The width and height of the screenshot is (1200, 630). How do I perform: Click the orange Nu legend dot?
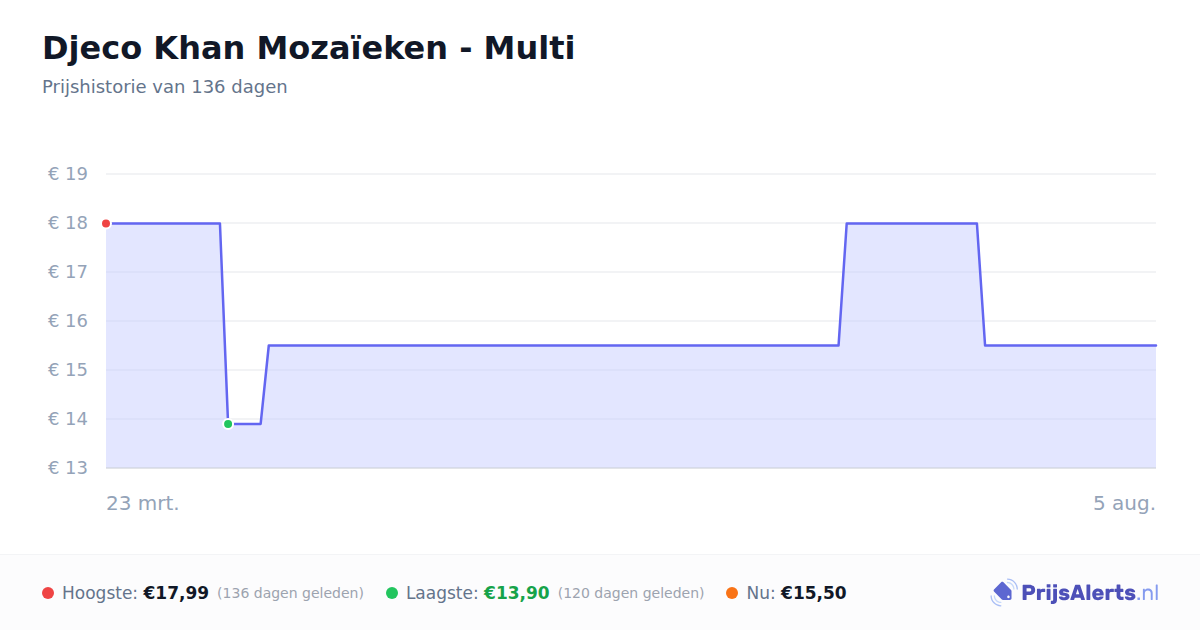click(732, 593)
